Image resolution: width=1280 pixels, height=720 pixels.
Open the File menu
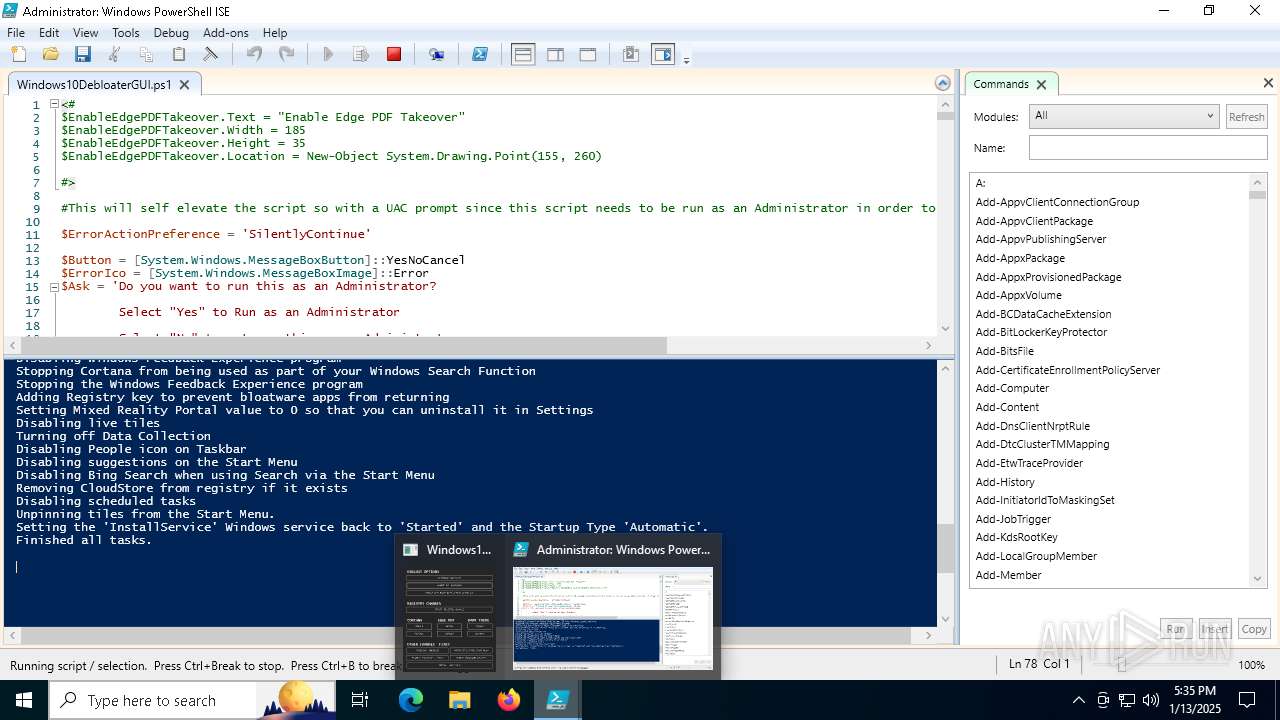click(16, 33)
